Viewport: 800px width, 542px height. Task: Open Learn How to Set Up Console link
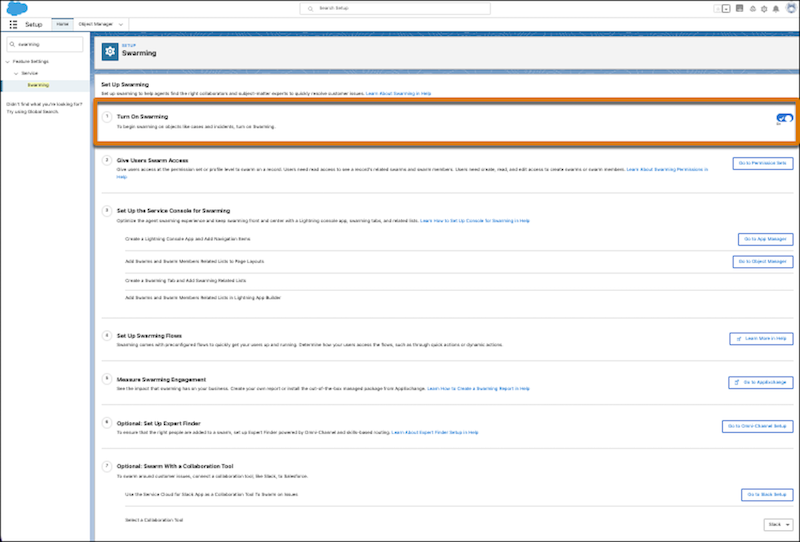[x=474, y=221]
